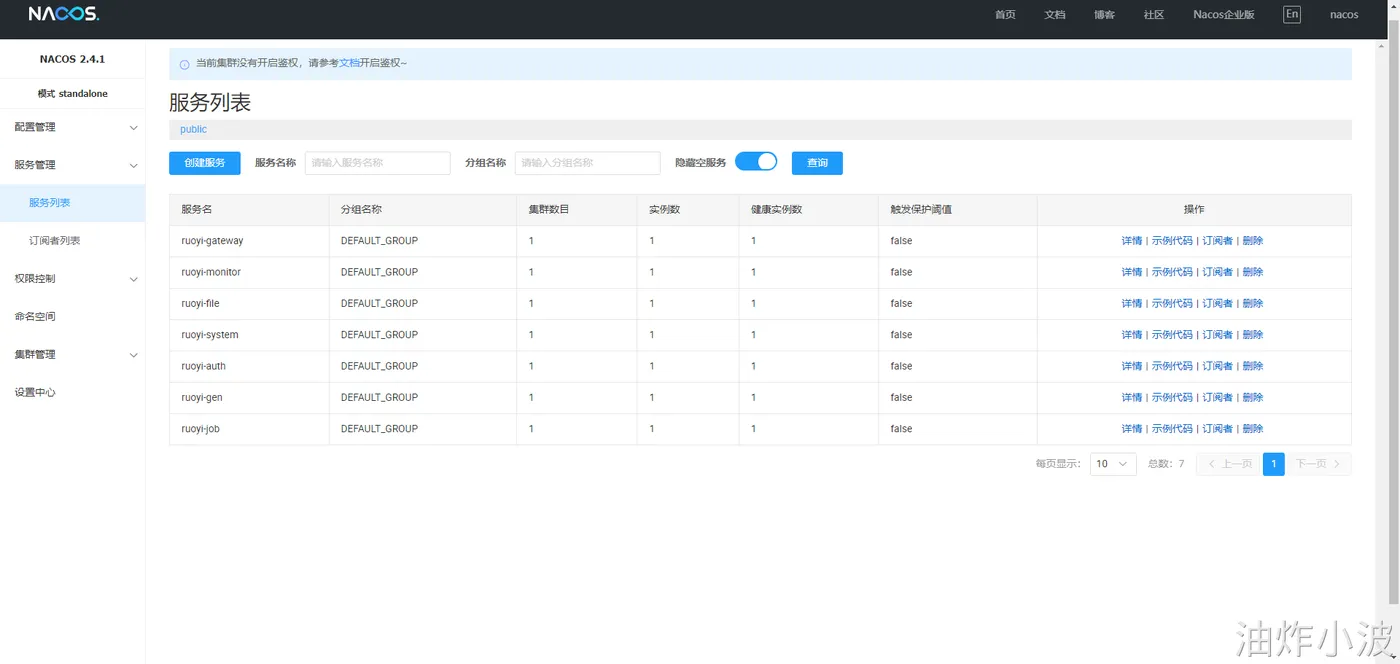Screen dimensions: 1400x664
Task: Open 详情 for ruoyi-gateway
Action: coord(1132,241)
